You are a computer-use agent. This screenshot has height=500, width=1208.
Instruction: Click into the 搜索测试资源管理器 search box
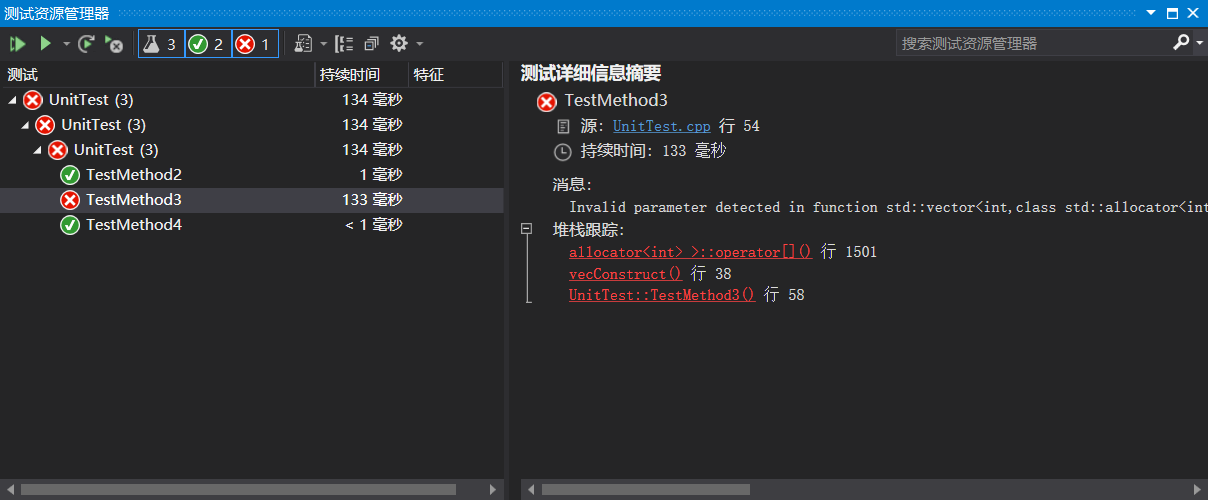pyautogui.click(x=1033, y=43)
